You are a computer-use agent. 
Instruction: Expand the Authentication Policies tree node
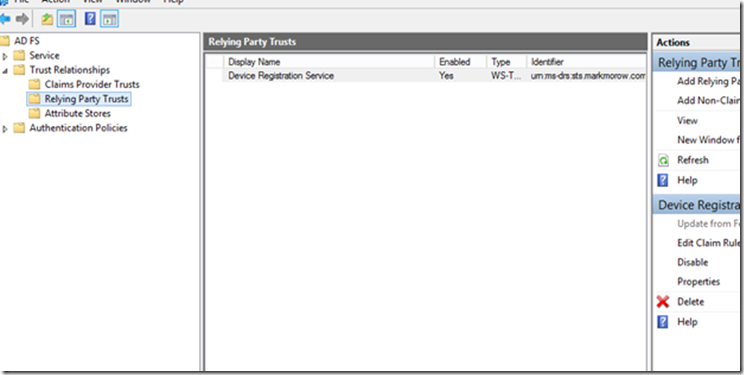pos(5,129)
